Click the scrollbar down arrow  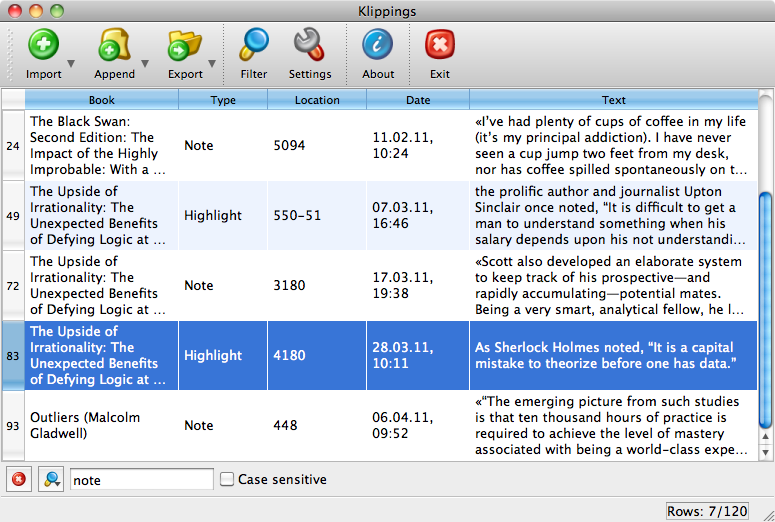pos(766,452)
